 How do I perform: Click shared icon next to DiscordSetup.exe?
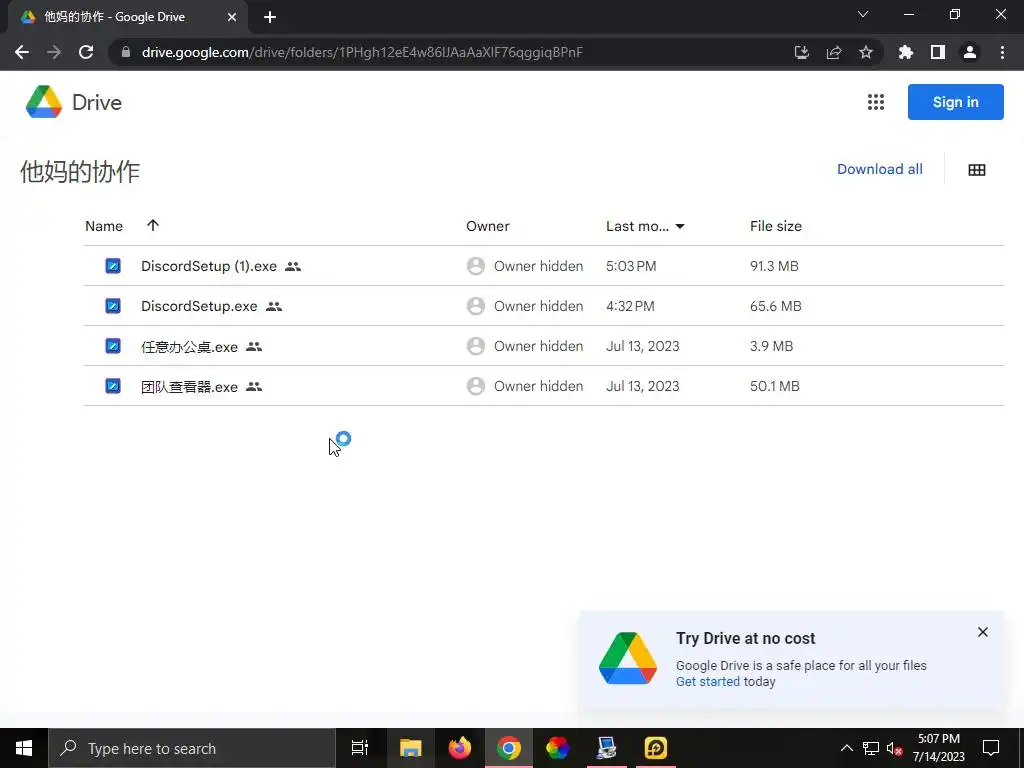point(274,306)
